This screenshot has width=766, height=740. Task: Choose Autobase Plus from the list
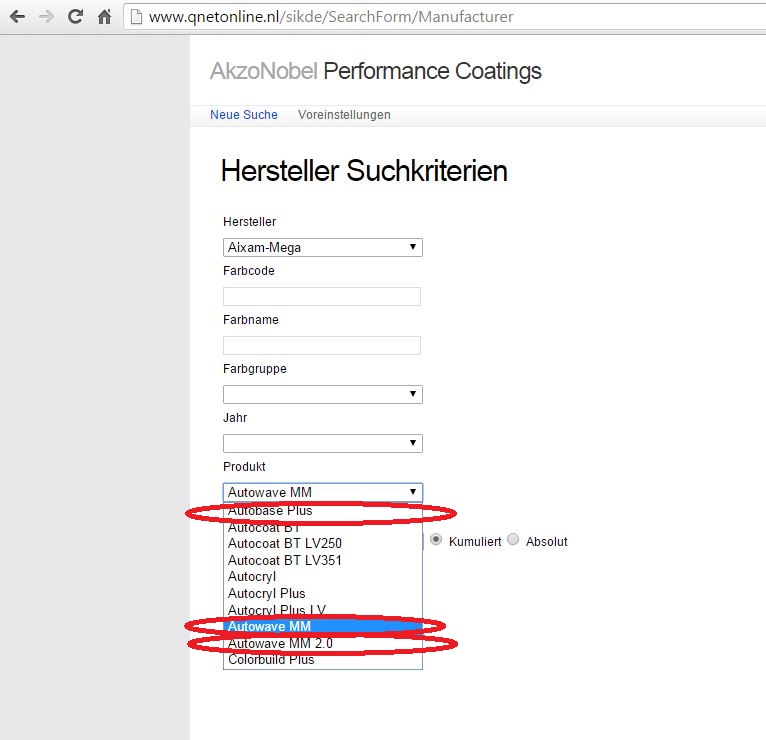[323, 511]
